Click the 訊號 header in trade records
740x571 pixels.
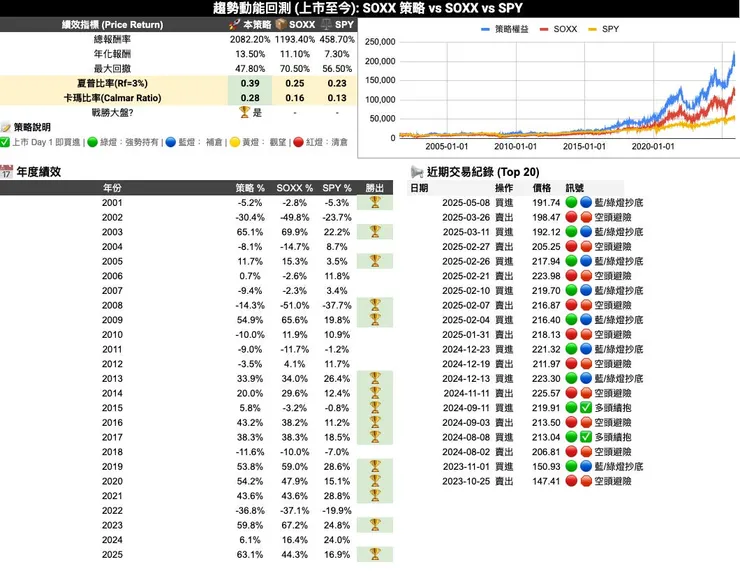click(x=574, y=188)
